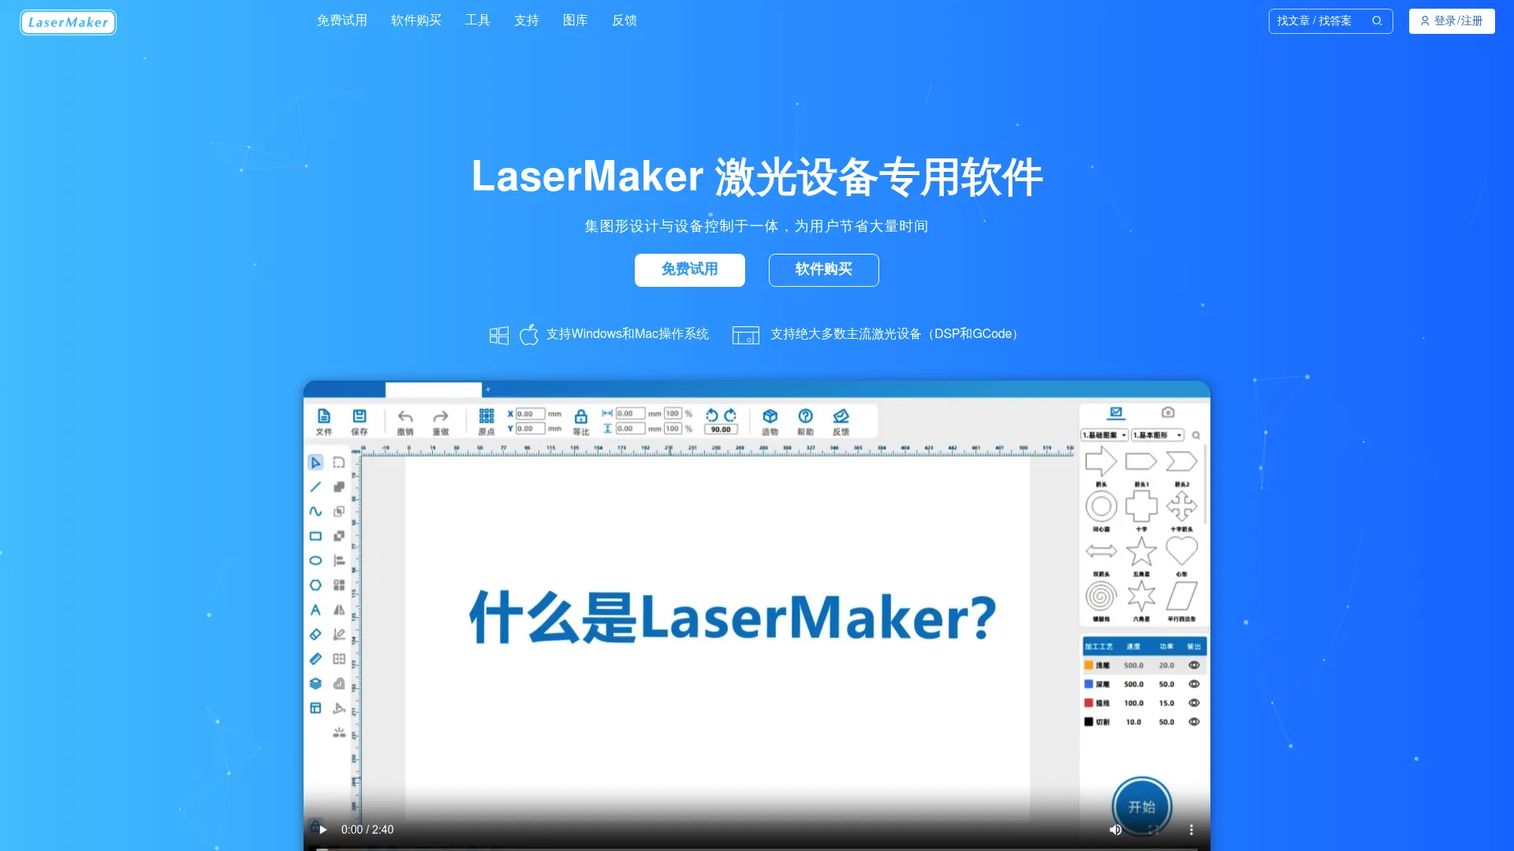The height and width of the screenshot is (851, 1514).
Task: Expand the 1.基本图形 dropdown
Action: (1158, 435)
